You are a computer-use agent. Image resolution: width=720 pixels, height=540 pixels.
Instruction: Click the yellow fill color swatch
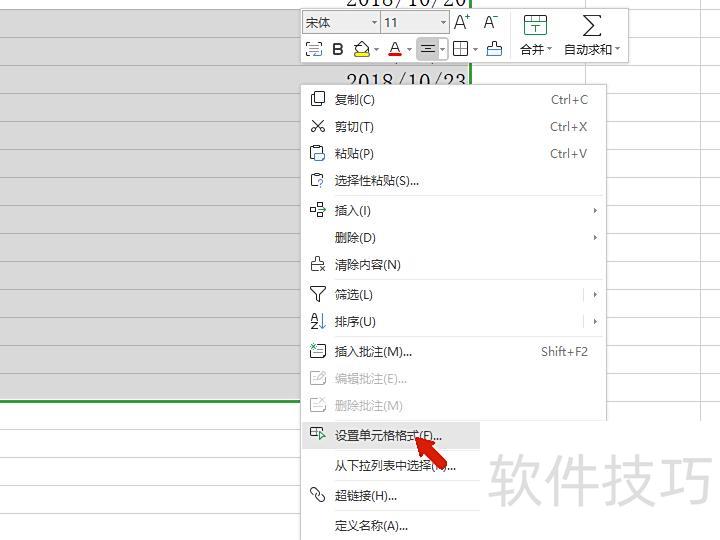[362, 49]
